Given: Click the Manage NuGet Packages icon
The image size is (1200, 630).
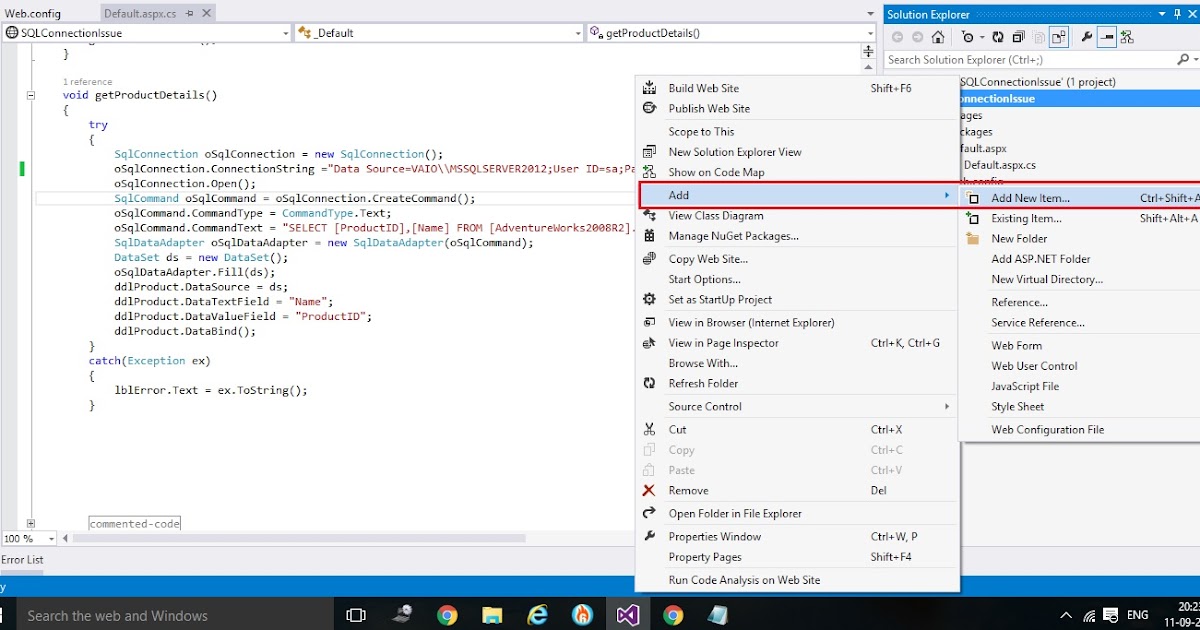Looking at the screenshot, I should pos(651,236).
